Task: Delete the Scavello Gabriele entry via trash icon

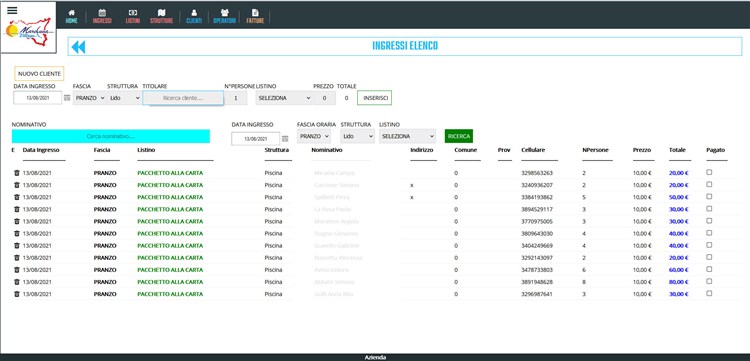Action: tap(17, 245)
